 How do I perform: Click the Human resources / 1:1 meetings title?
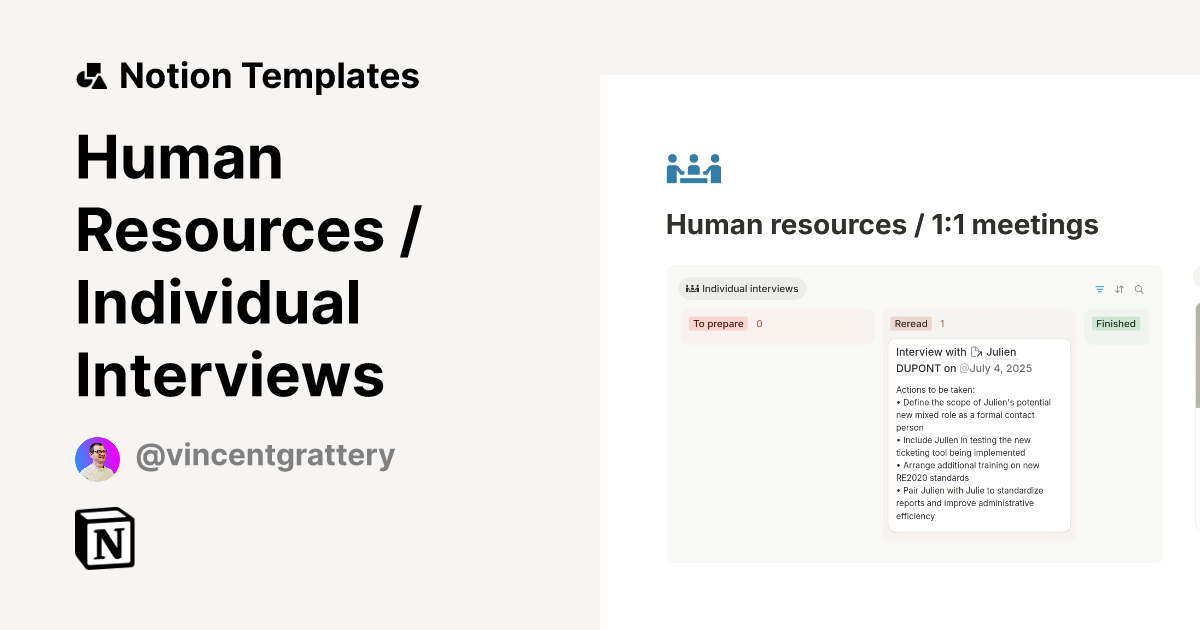pos(882,224)
